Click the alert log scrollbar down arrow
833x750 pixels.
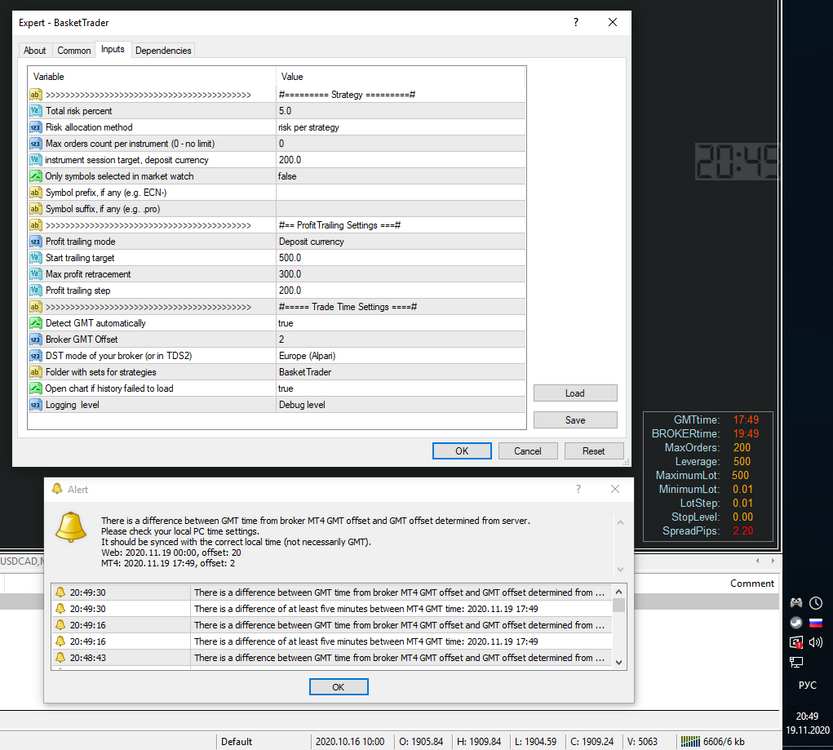[x=618, y=662]
